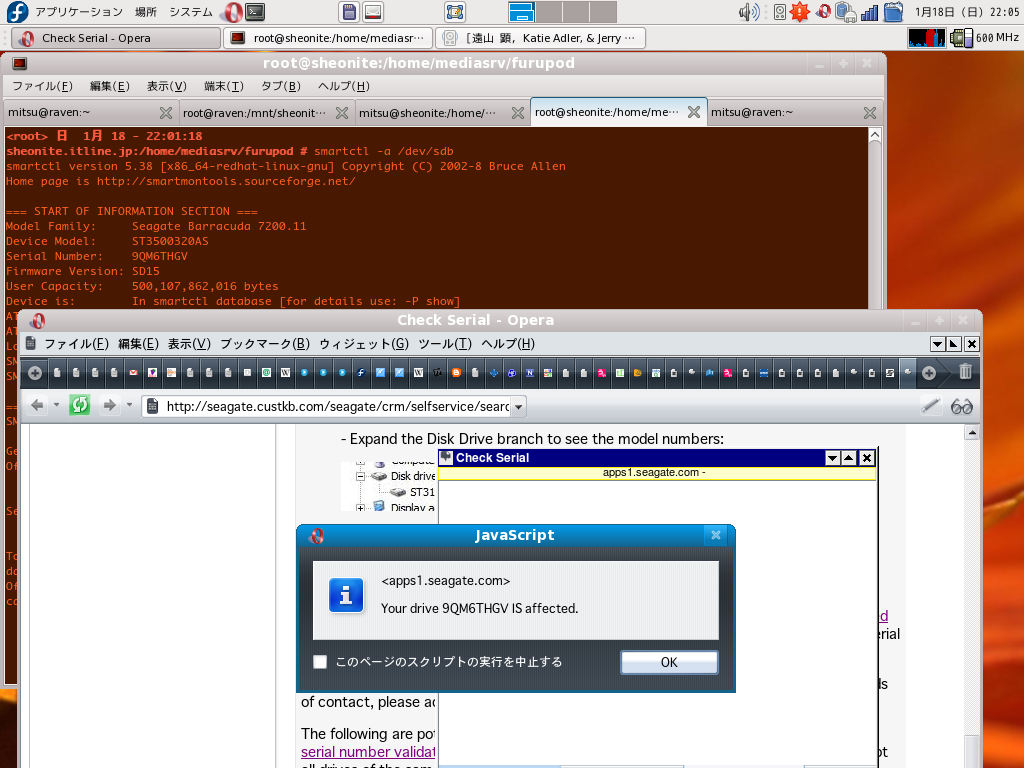This screenshot has width=1024, height=768.
Task: Click the Opera trash can icon
Action: click(x=965, y=372)
